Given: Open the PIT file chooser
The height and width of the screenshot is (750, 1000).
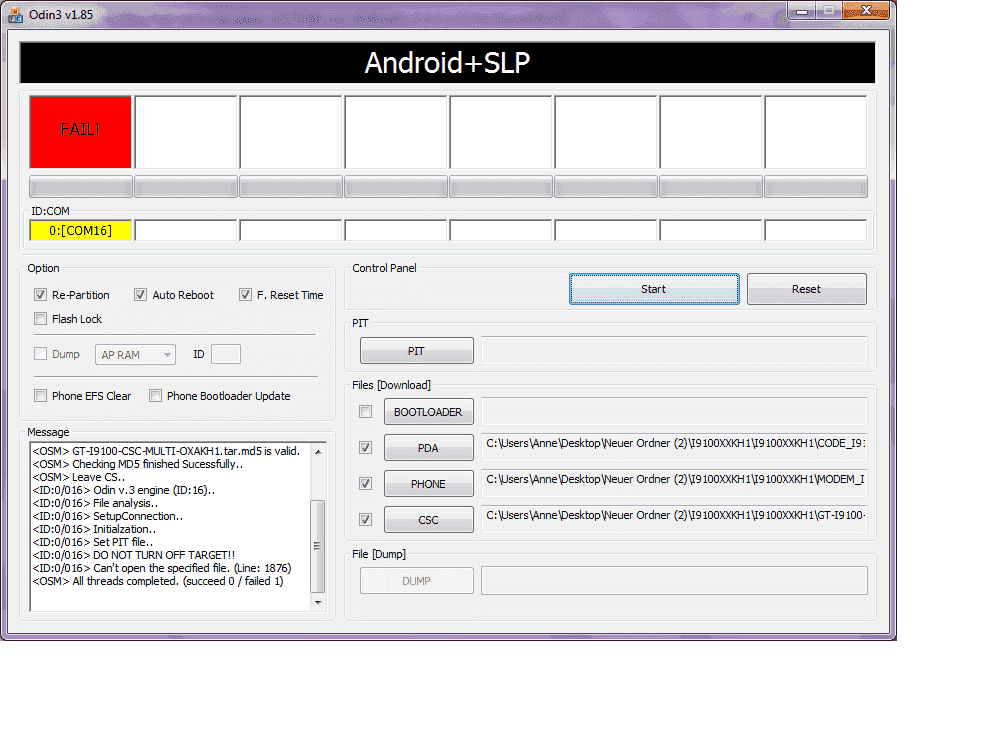Looking at the screenshot, I should pos(416,351).
